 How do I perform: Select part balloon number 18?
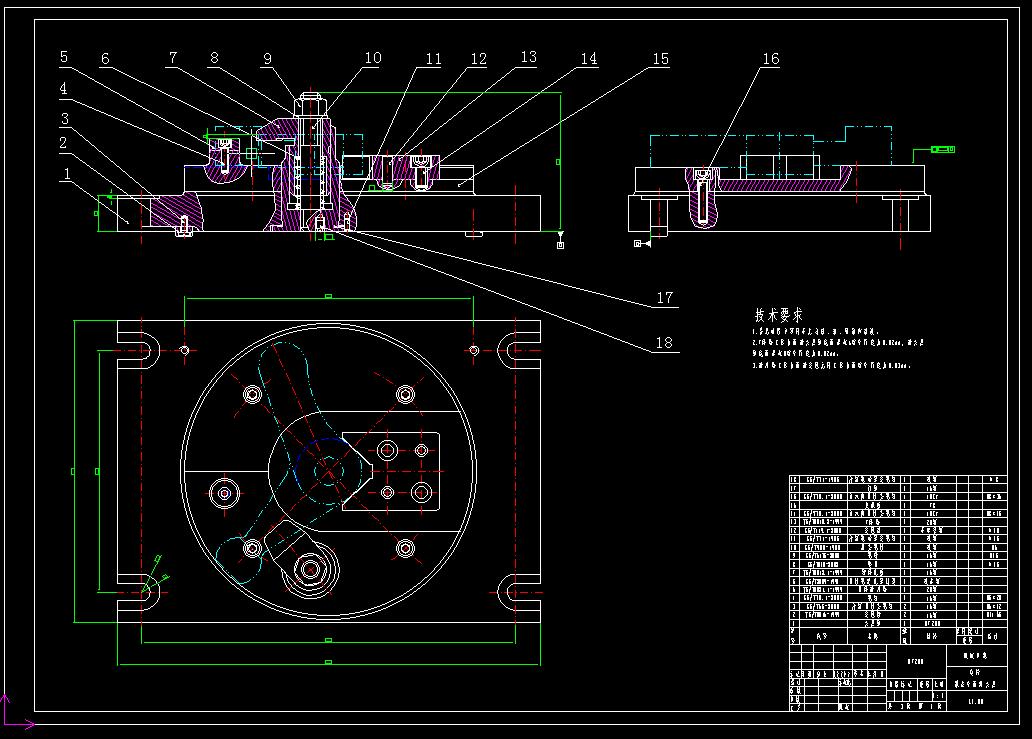coord(664,343)
